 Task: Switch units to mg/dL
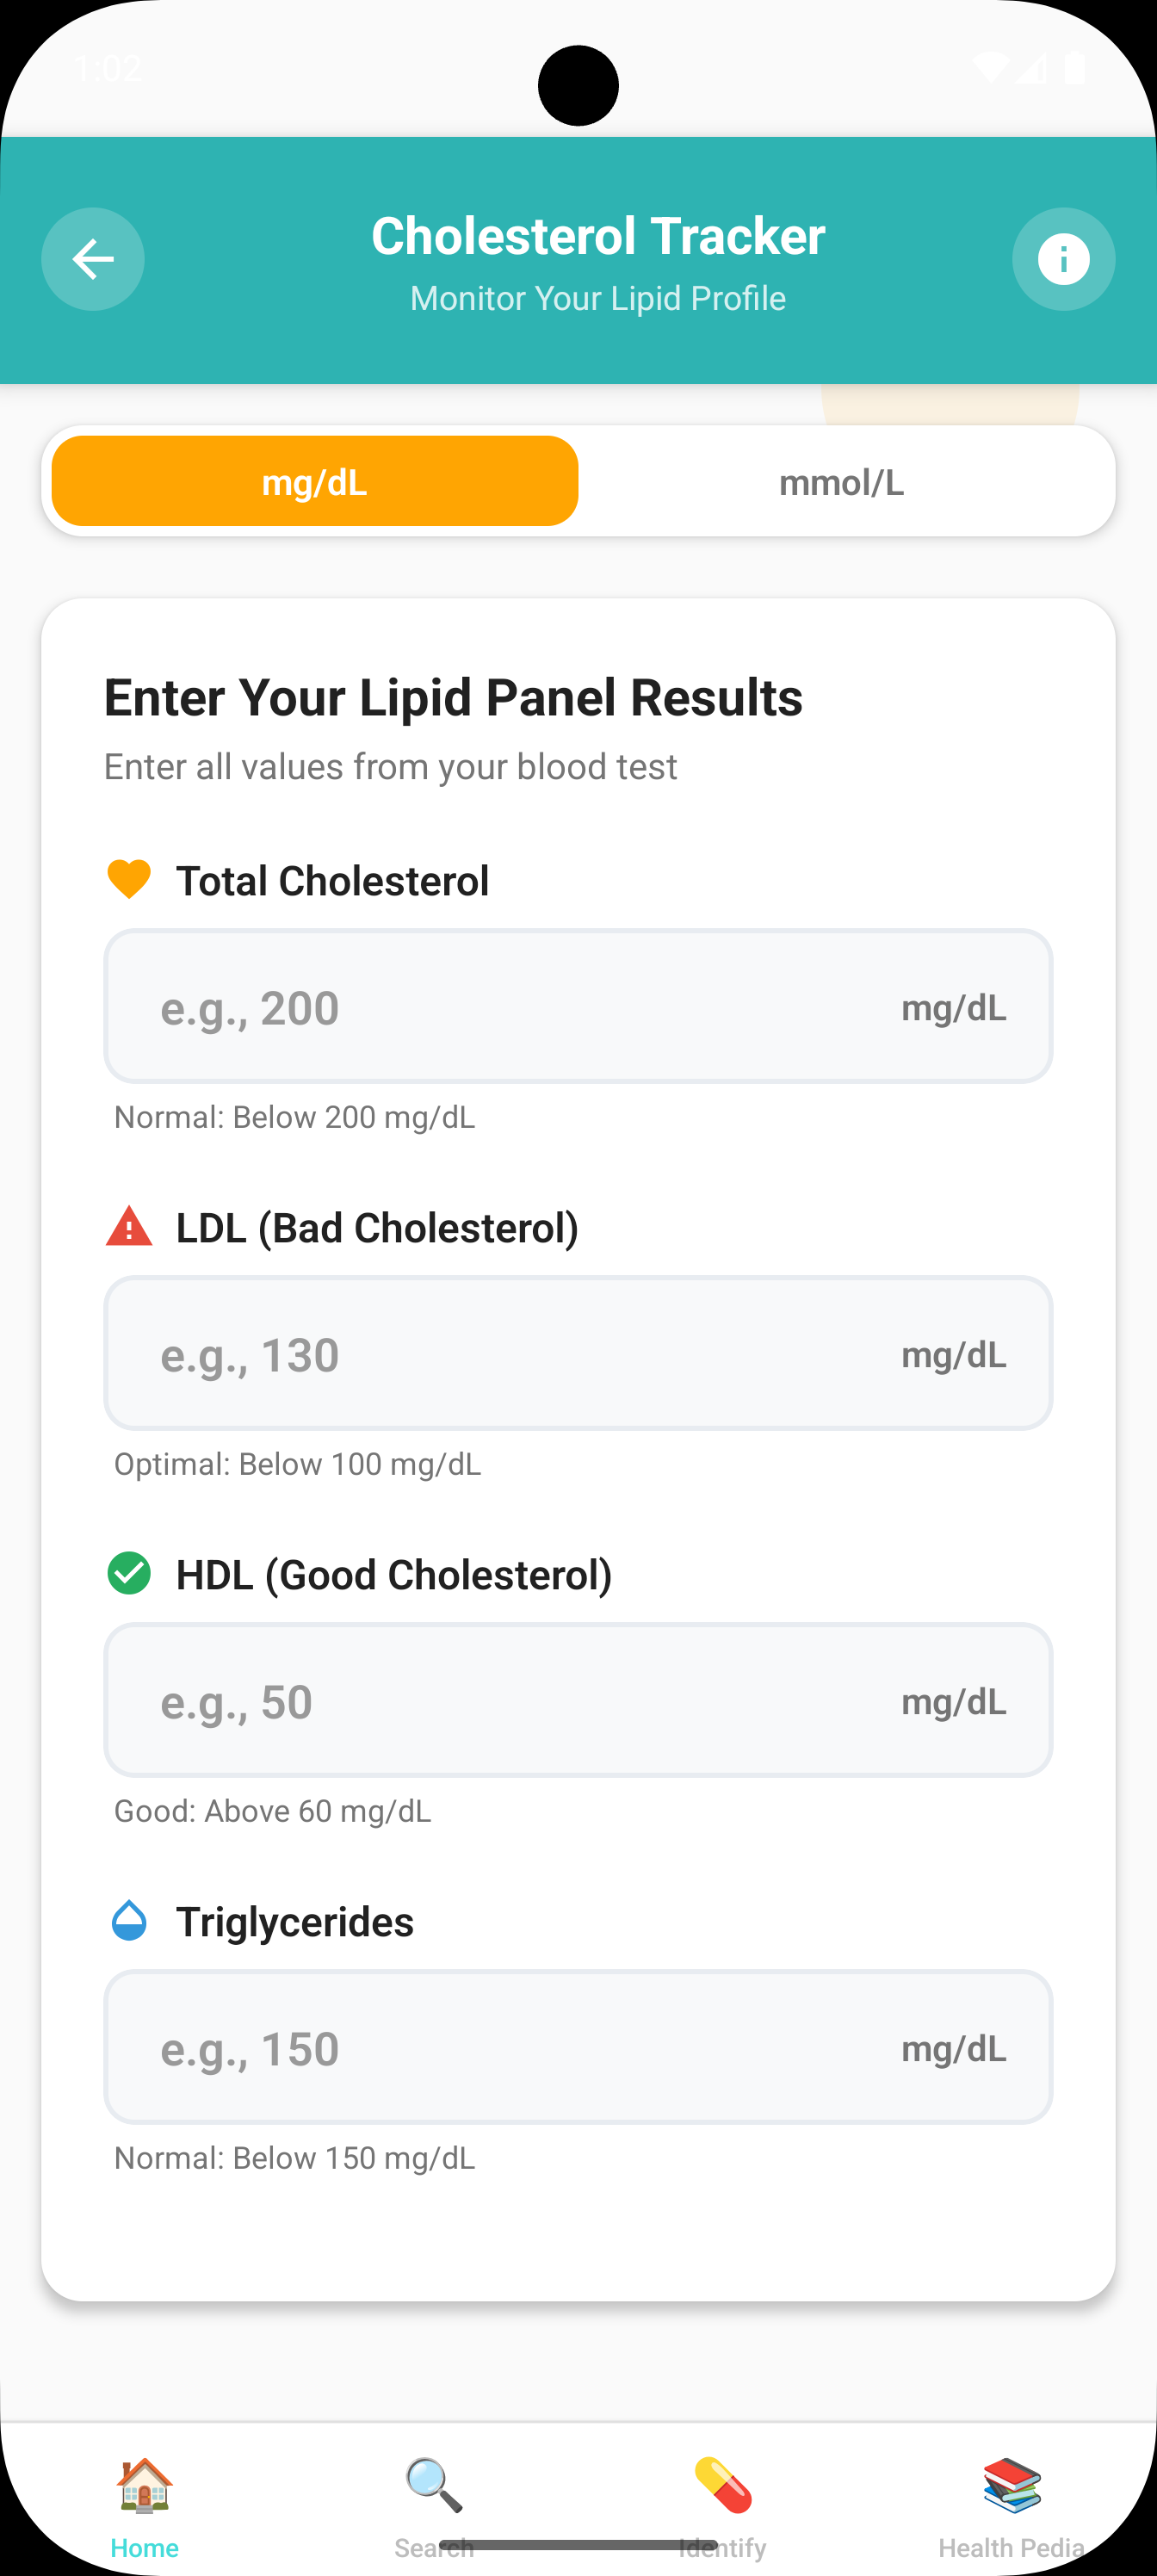pyautogui.click(x=315, y=482)
